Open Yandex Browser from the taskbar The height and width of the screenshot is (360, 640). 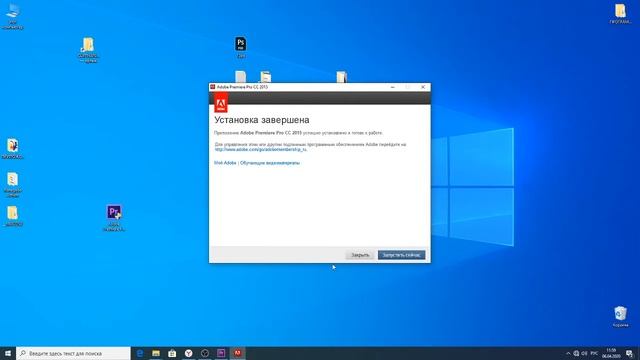point(189,353)
